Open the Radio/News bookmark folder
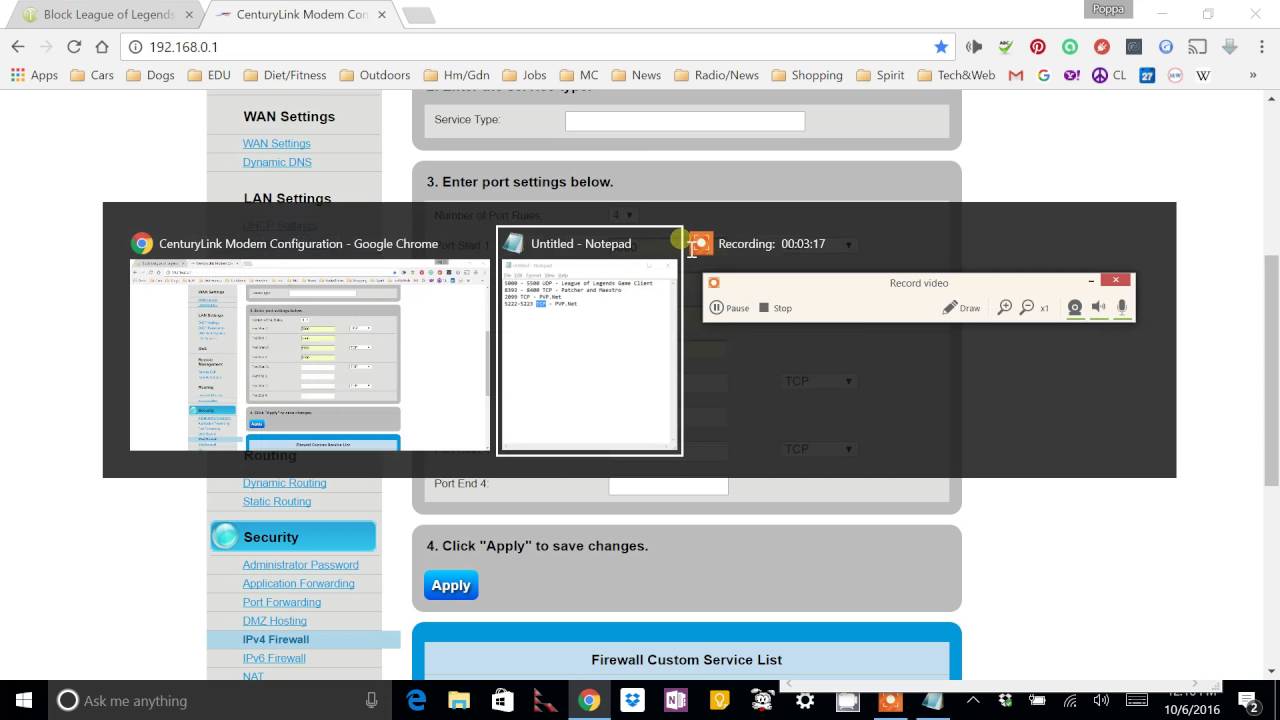The width and height of the screenshot is (1280, 720). point(716,75)
